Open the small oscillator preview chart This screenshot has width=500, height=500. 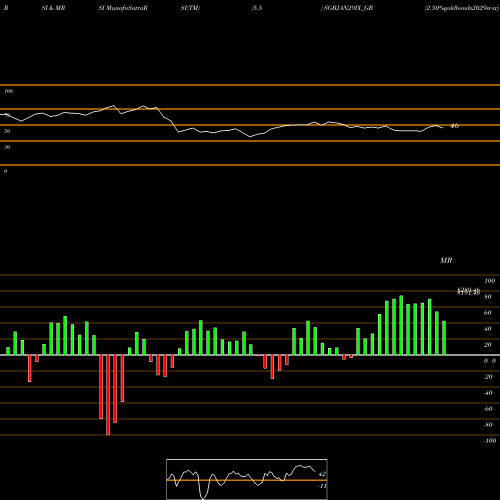(x=247, y=479)
